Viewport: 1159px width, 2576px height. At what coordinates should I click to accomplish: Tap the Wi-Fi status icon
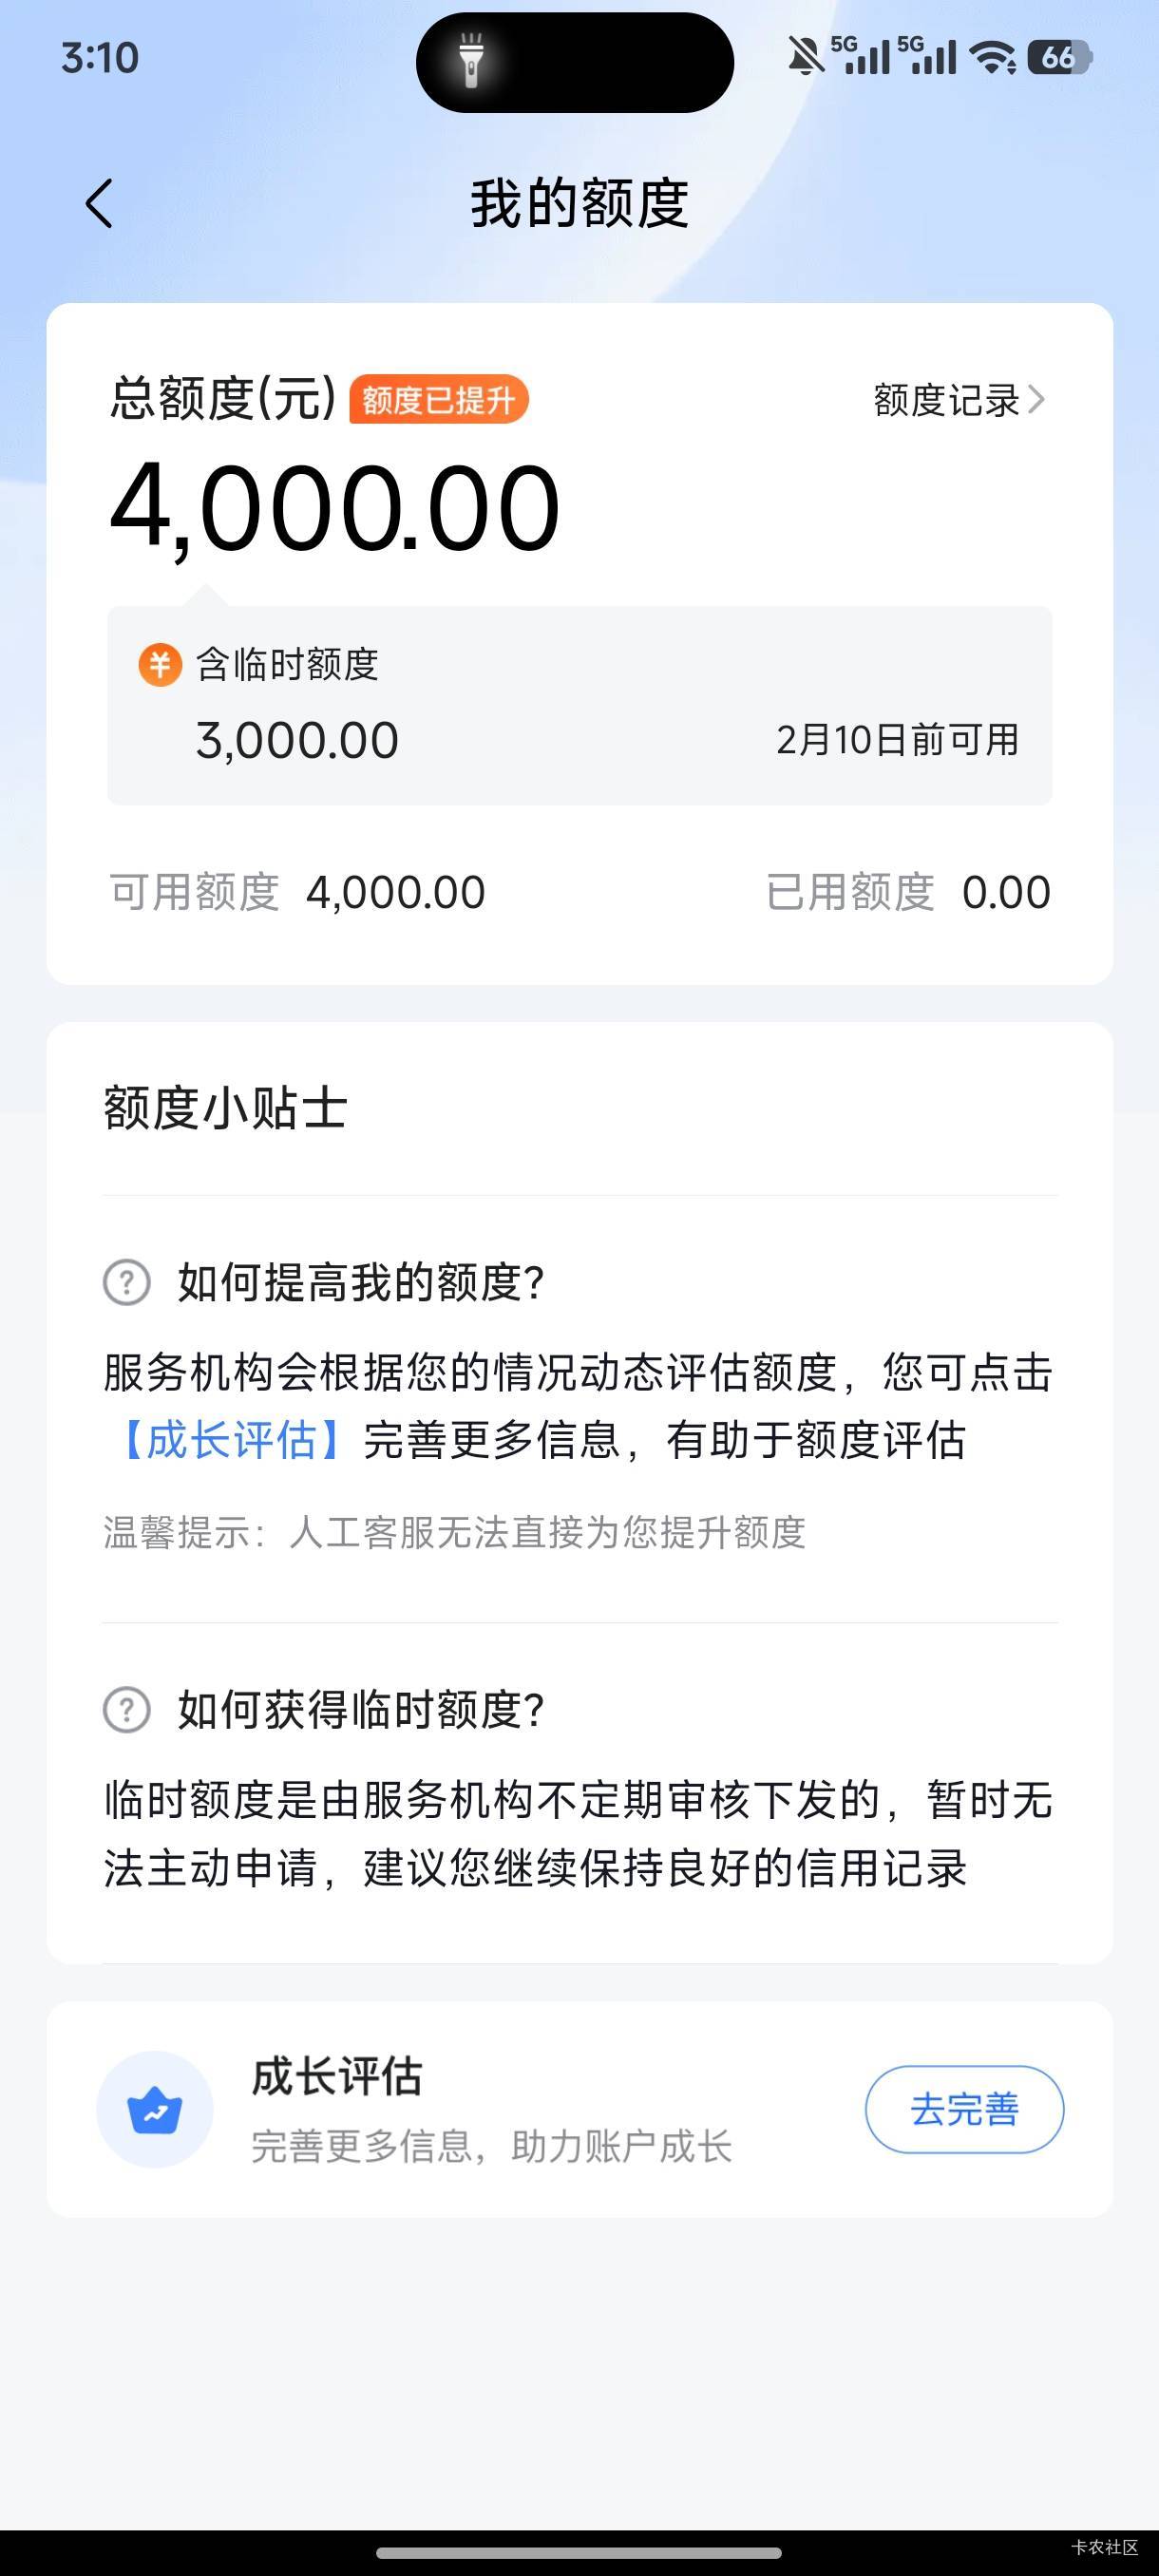[x=994, y=58]
